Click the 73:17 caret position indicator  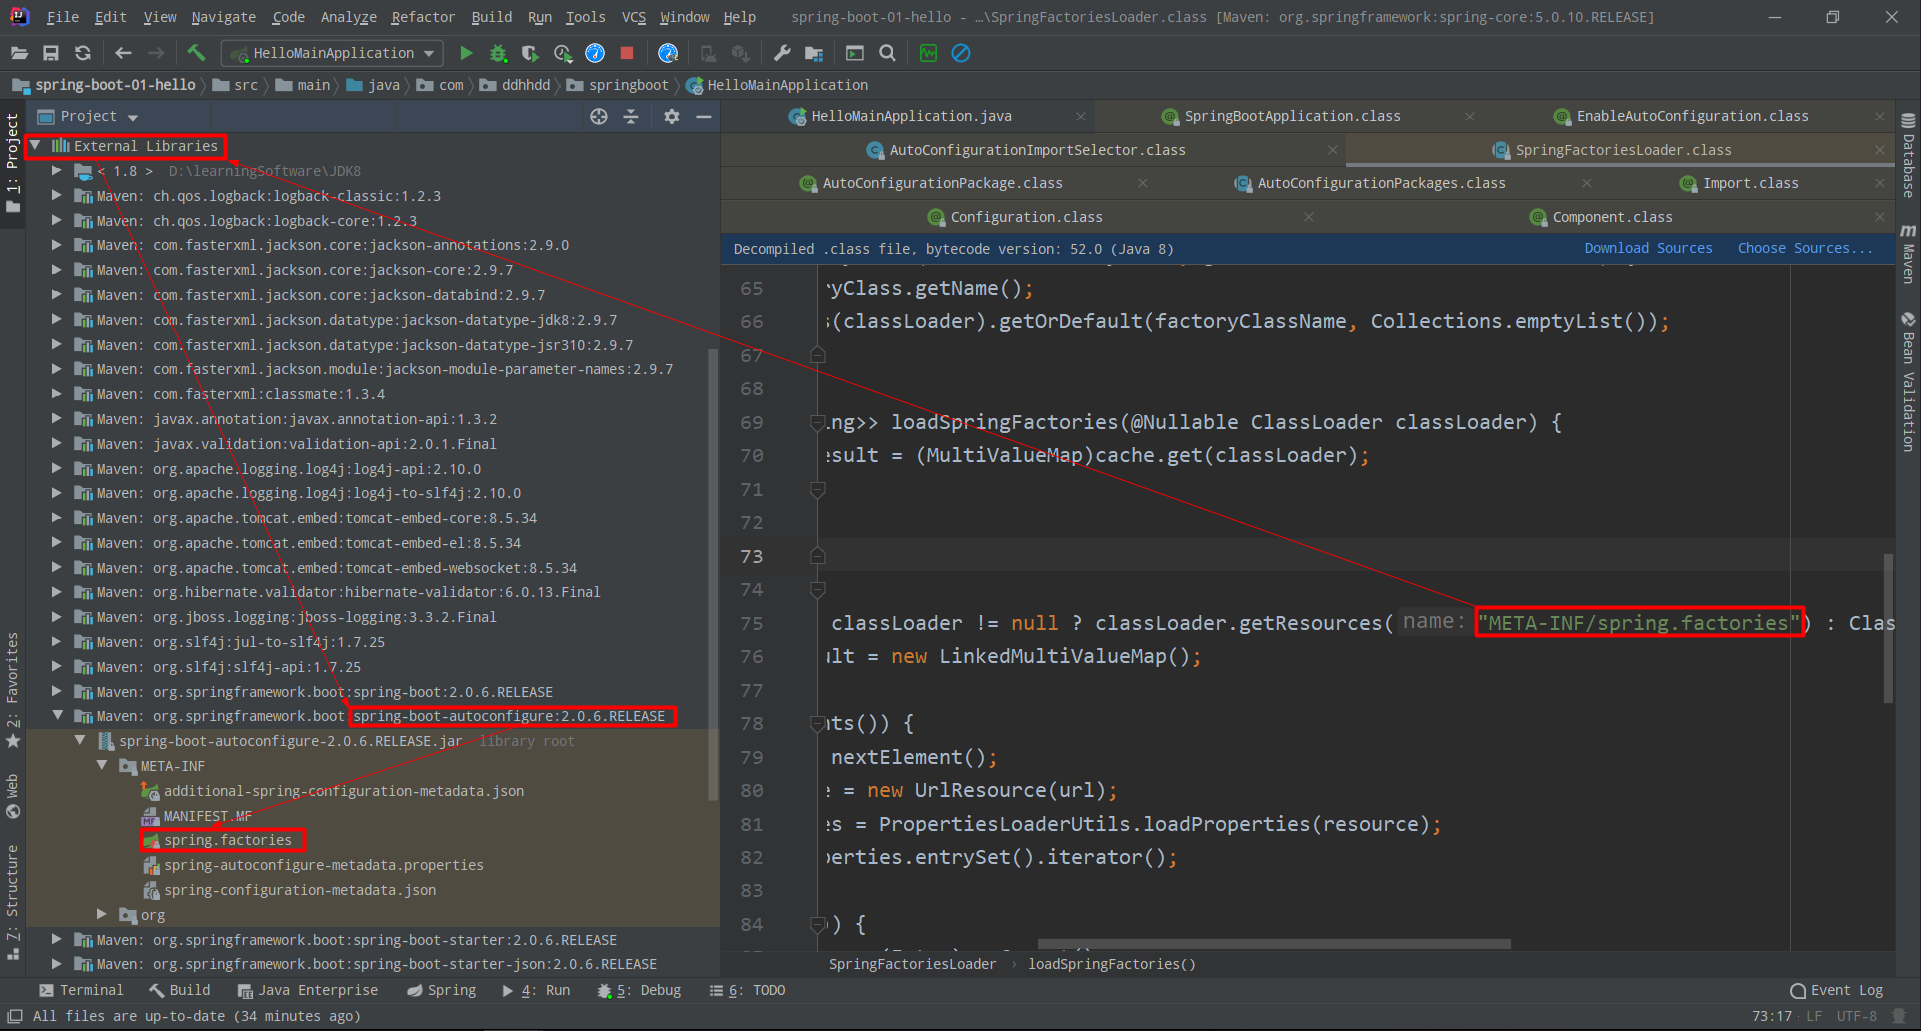click(x=1772, y=1016)
